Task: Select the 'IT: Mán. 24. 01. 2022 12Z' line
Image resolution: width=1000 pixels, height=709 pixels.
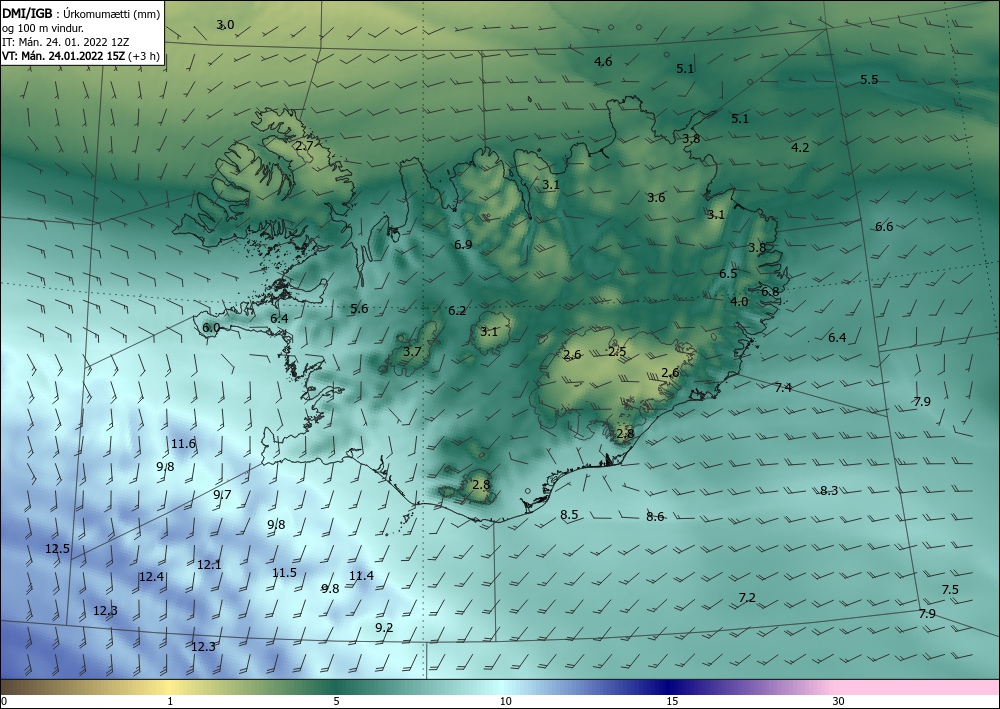Action: coord(65,42)
